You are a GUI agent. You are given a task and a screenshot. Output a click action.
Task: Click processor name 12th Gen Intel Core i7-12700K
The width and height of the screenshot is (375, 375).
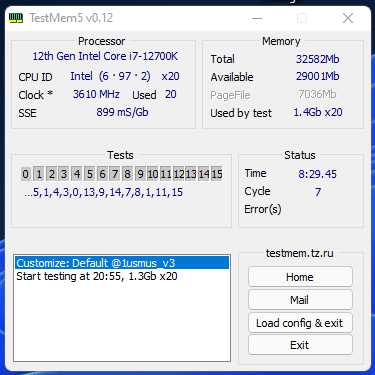point(105,56)
